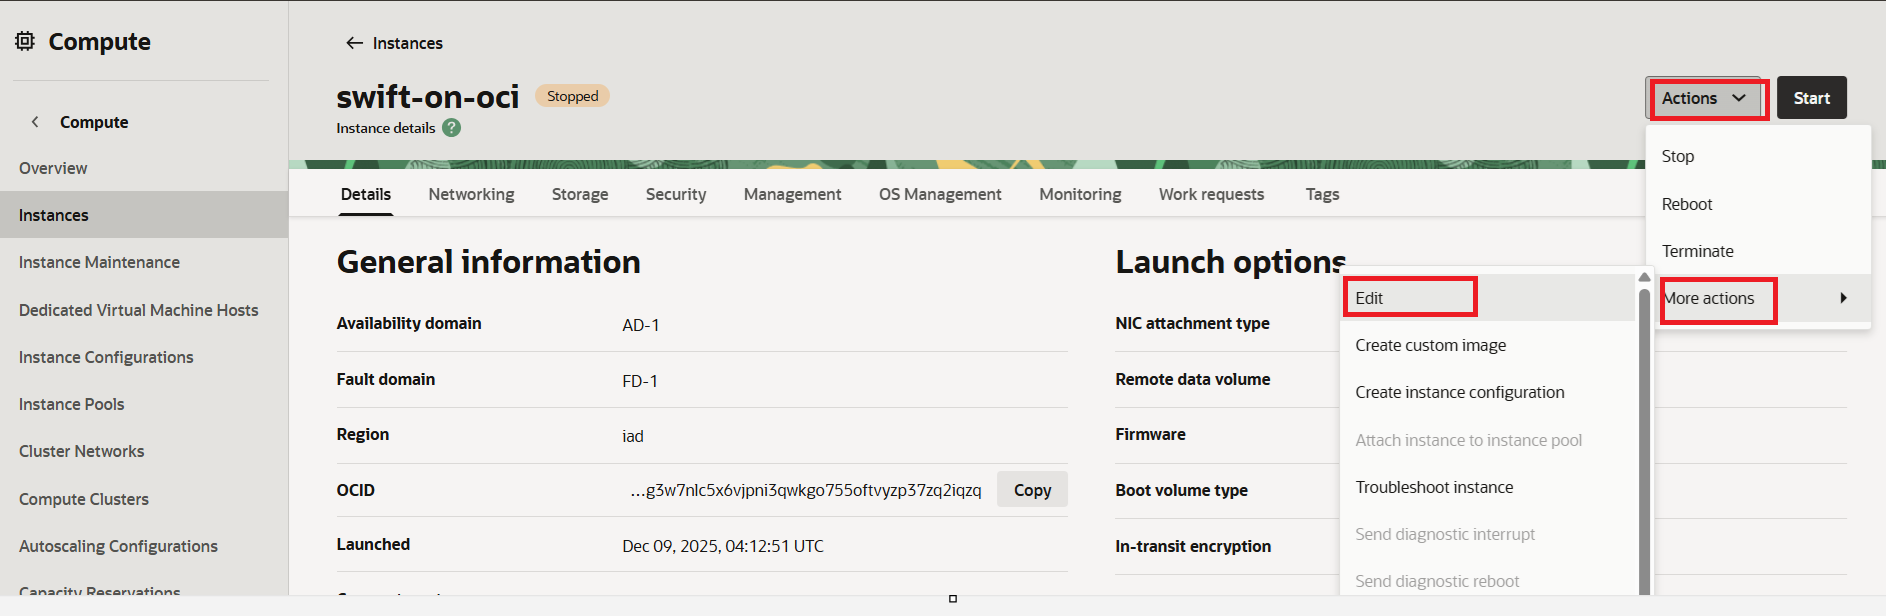Click the In-transit encryption label

pos(1193,546)
